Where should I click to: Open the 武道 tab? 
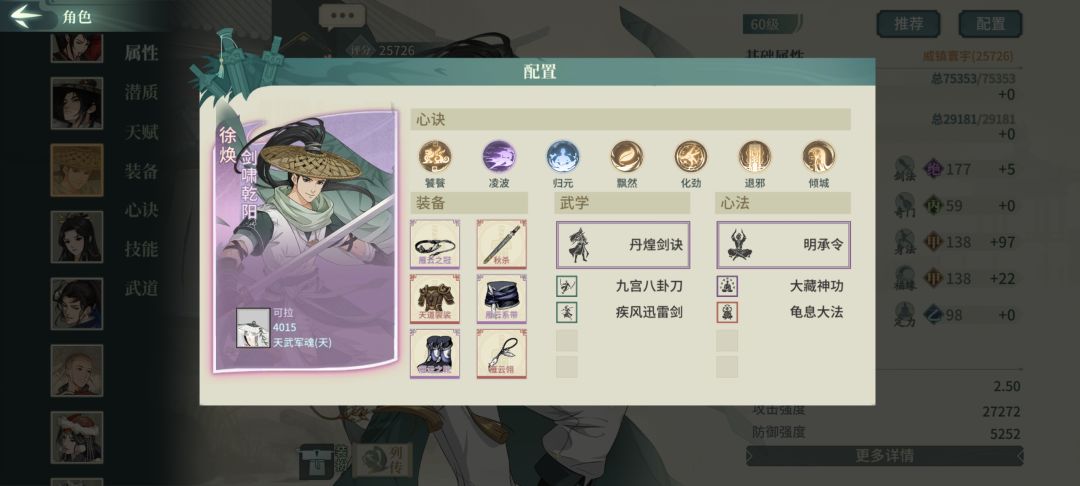pos(141,288)
